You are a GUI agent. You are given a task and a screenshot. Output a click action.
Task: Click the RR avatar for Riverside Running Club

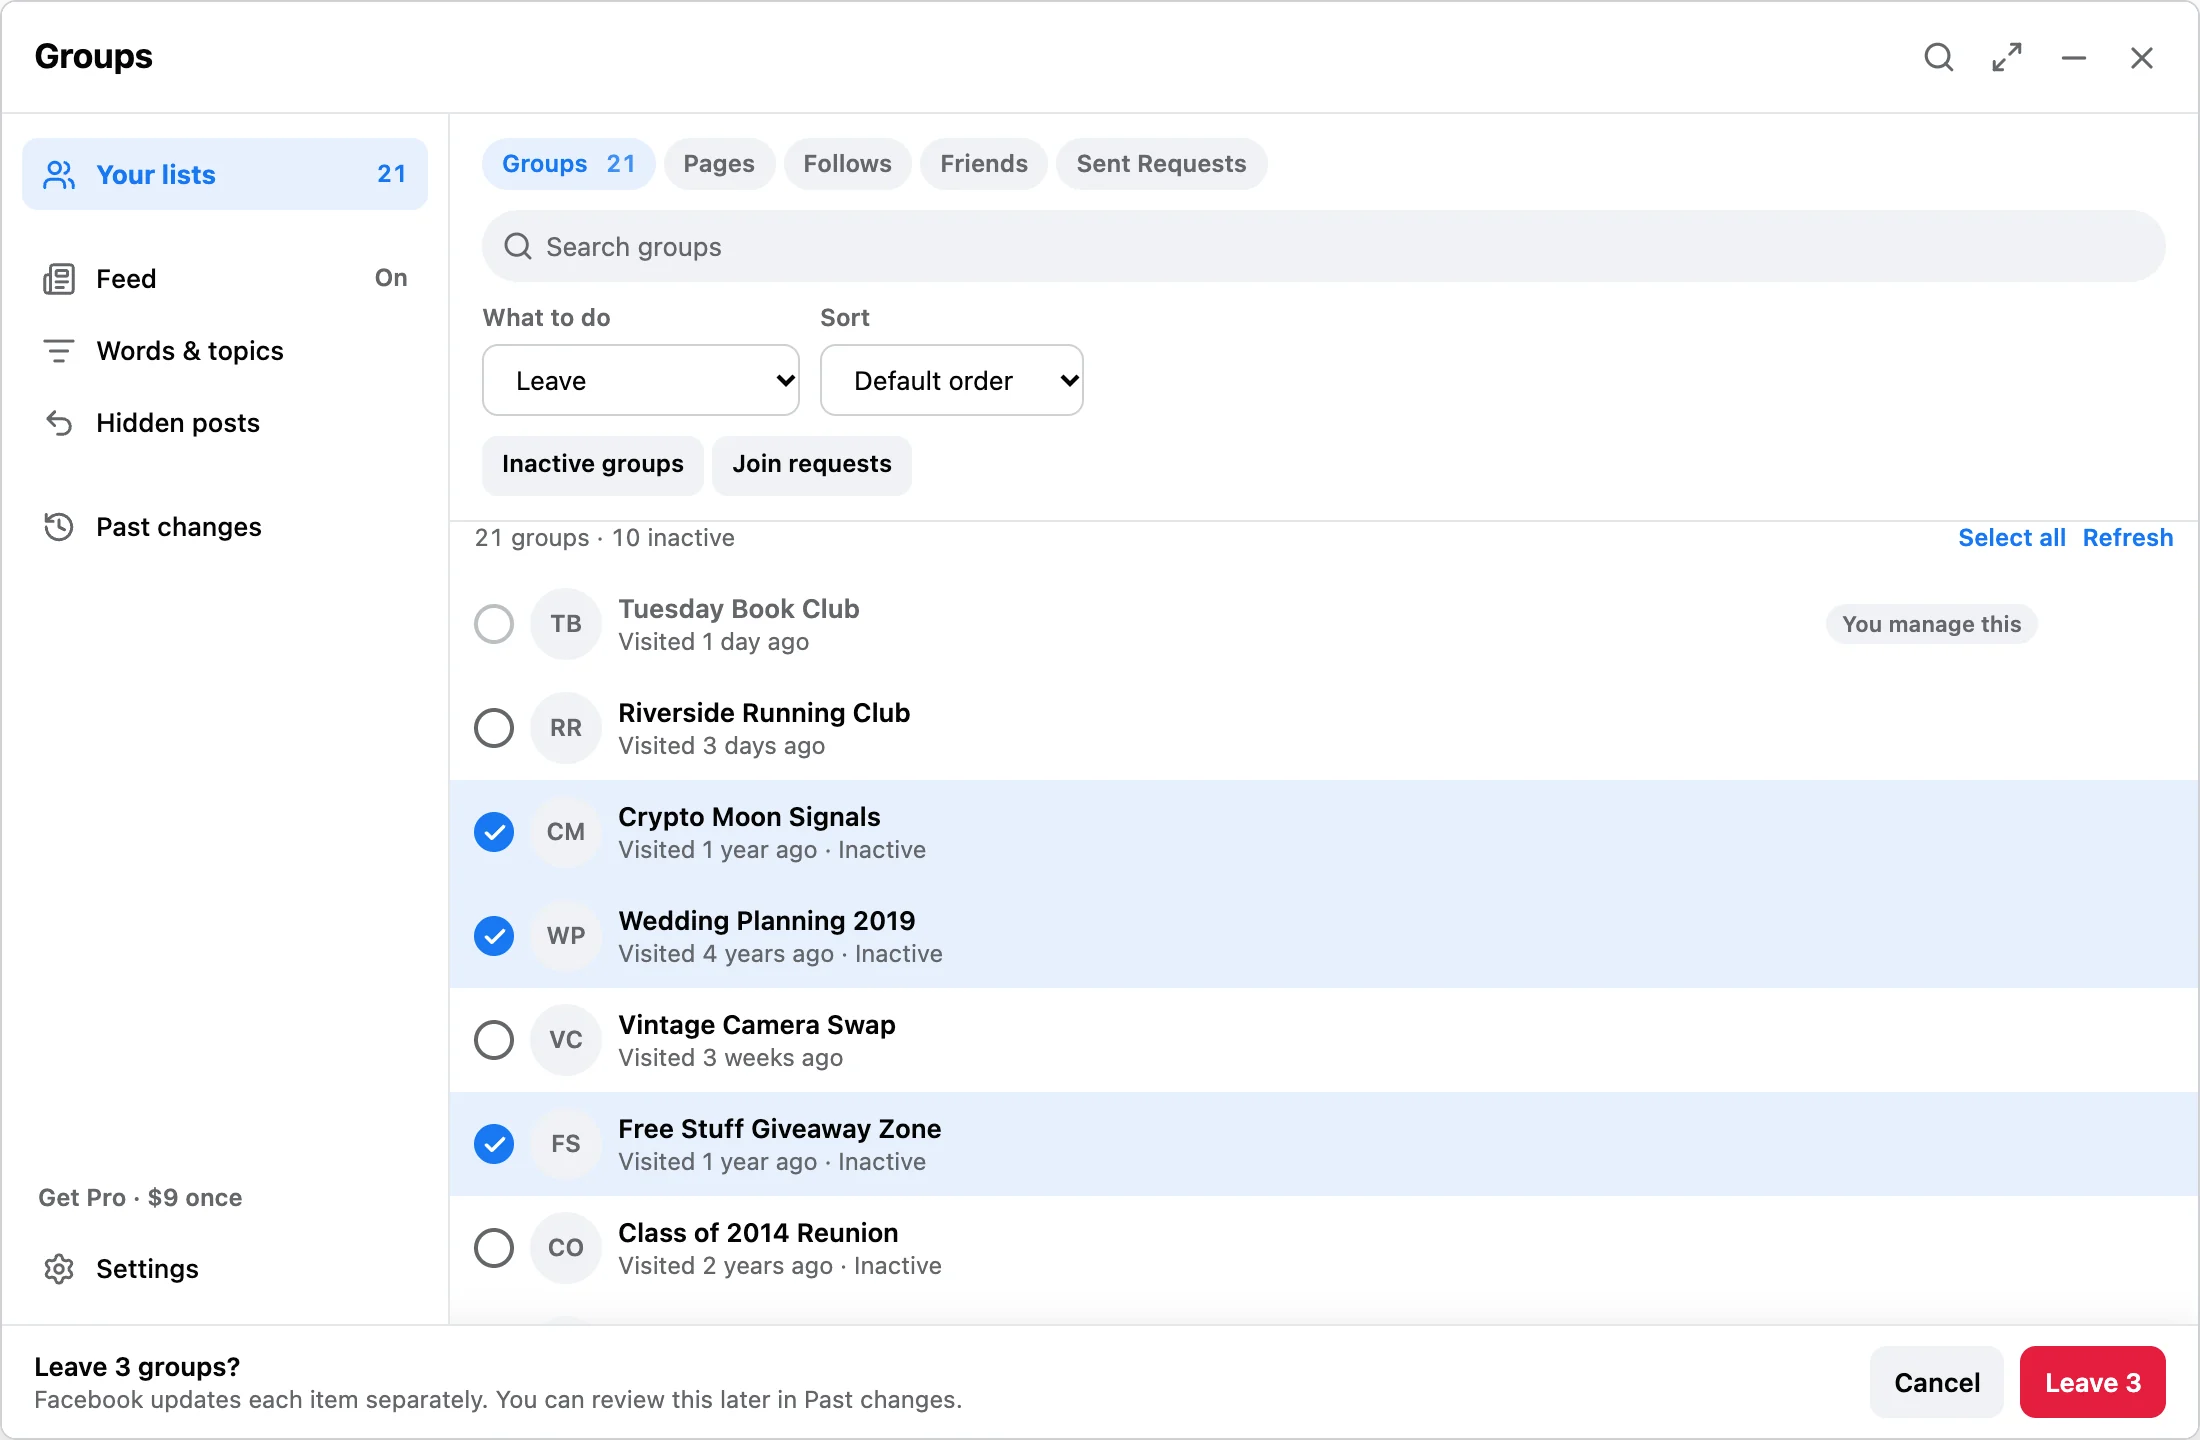(x=566, y=728)
